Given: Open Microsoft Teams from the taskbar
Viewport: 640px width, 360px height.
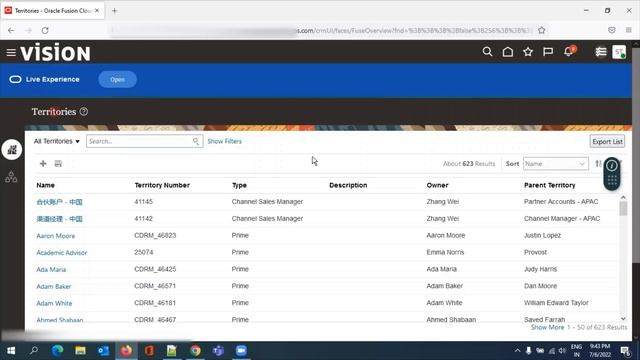Looking at the screenshot, I should (218, 351).
